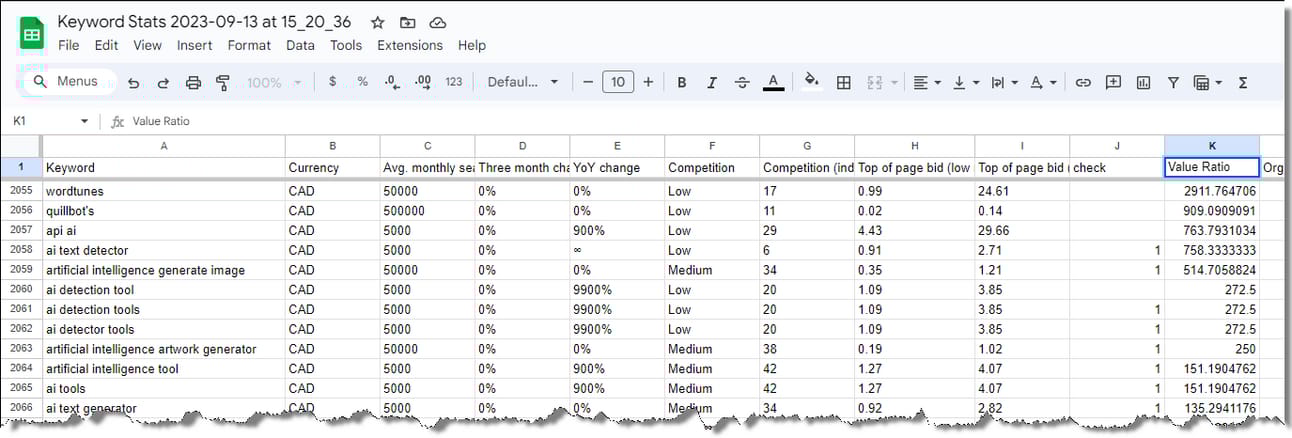1292x438 pixels.
Task: Insert a link
Action: (x=1082, y=82)
